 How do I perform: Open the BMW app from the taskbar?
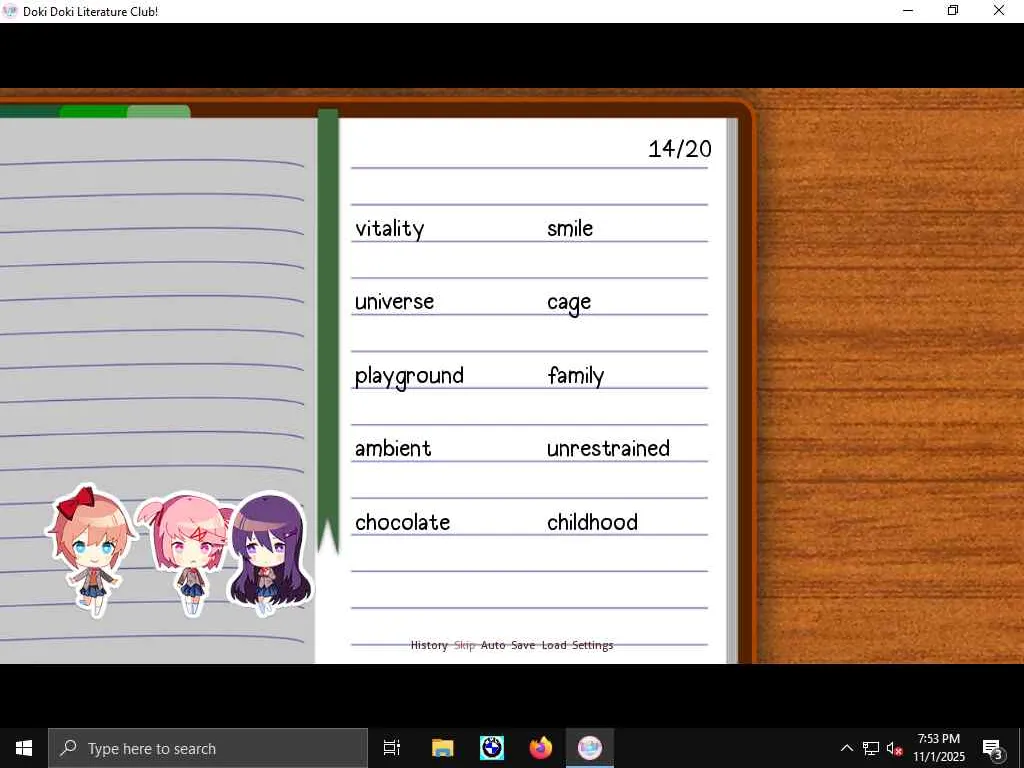[492, 748]
